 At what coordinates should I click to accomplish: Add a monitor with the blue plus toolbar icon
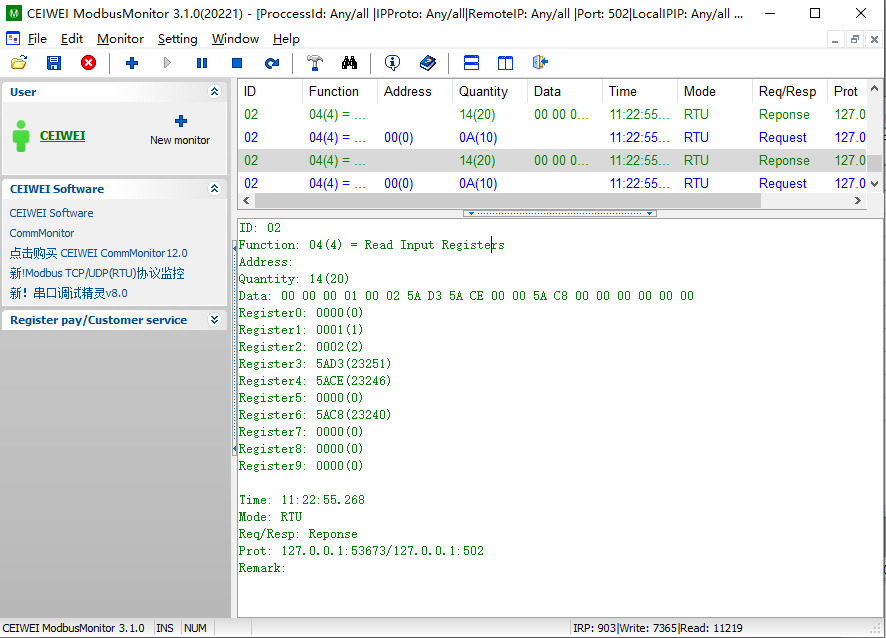click(x=132, y=63)
